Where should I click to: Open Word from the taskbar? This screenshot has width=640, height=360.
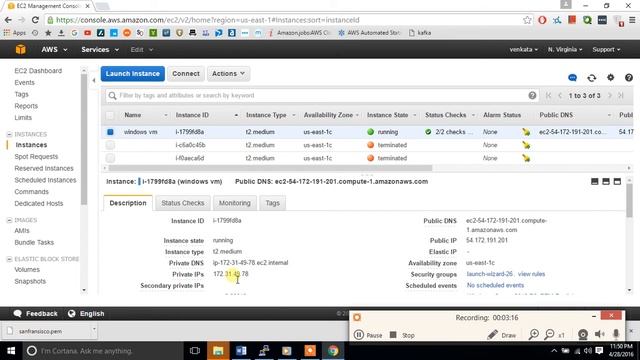coord(241,351)
